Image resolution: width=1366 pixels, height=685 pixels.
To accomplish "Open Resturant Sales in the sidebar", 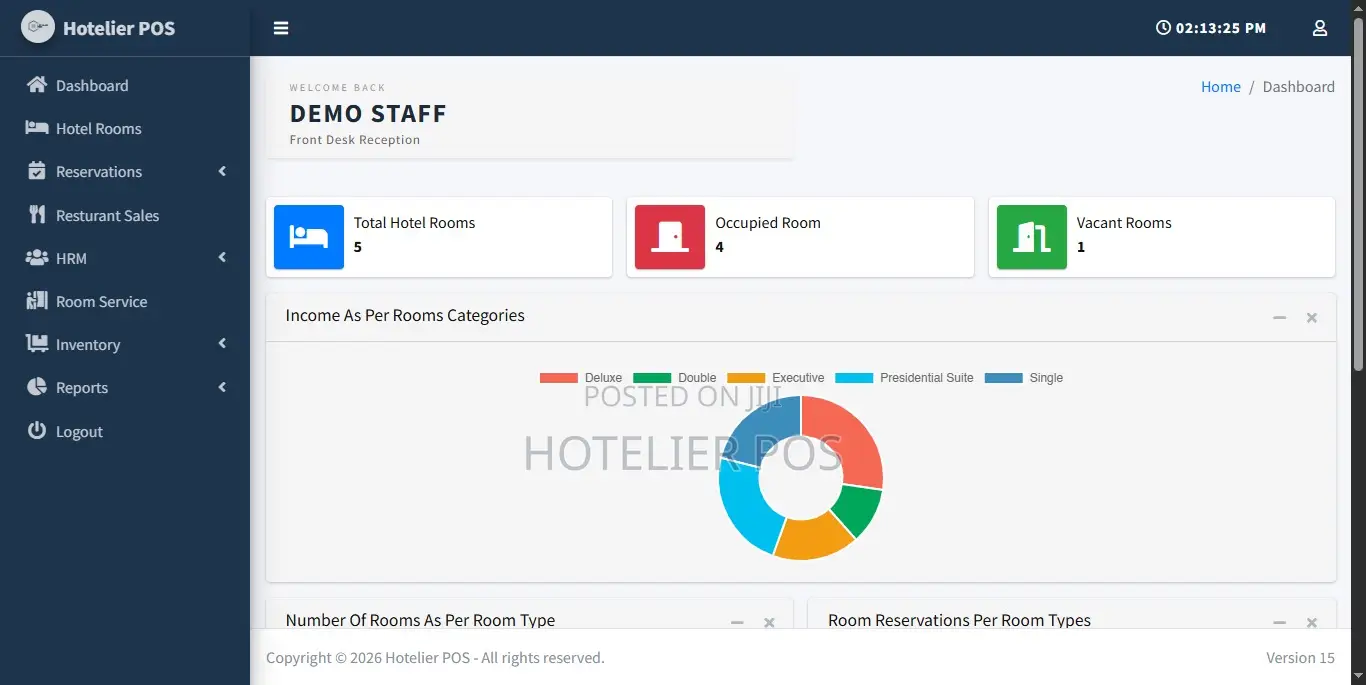I will [125, 215].
